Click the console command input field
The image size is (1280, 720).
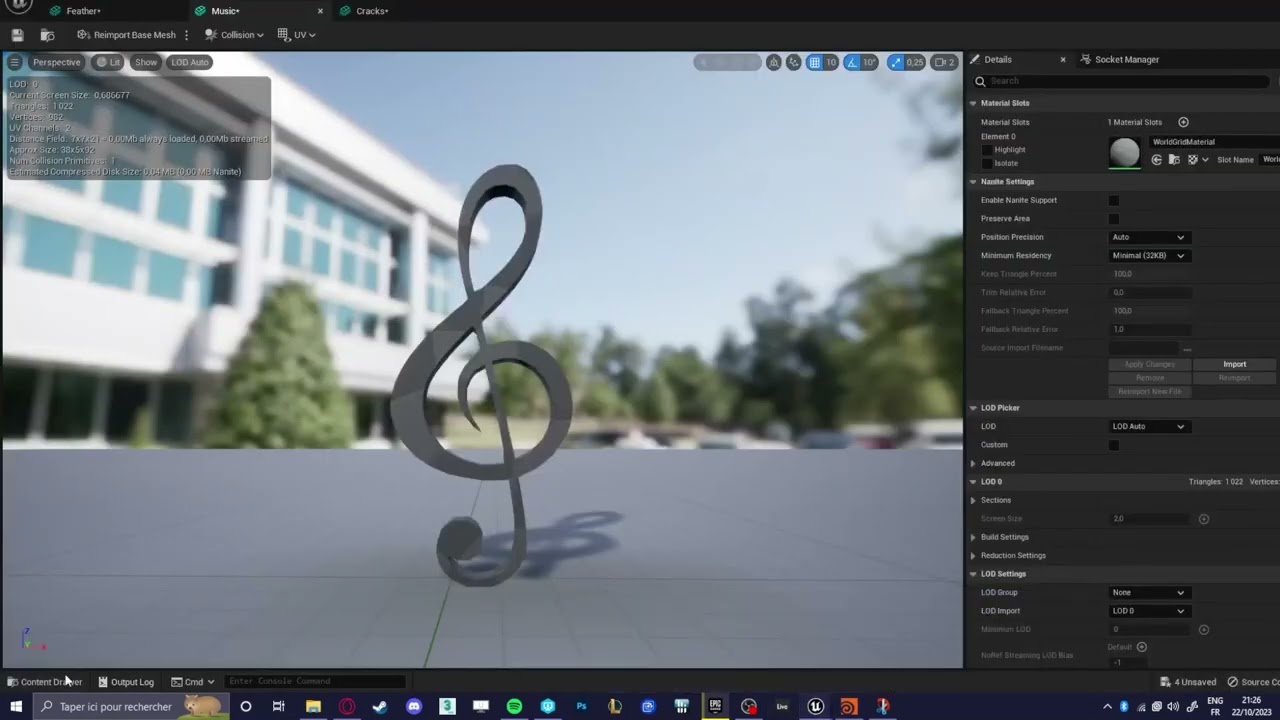[x=315, y=682]
